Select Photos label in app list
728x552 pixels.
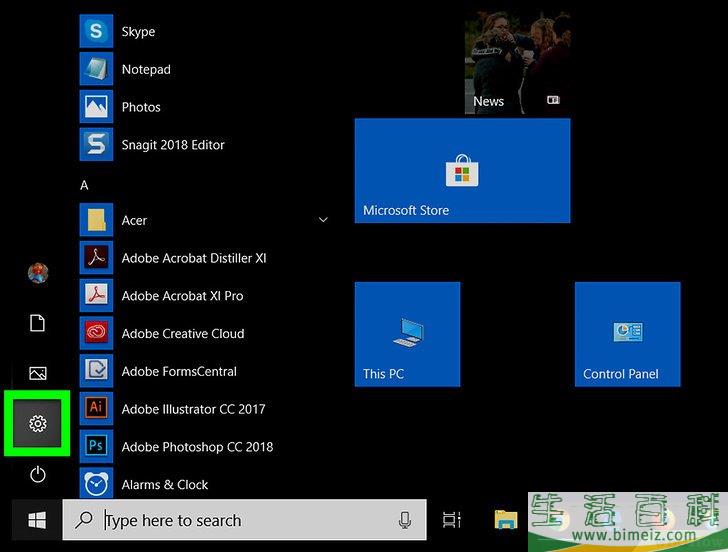141,107
